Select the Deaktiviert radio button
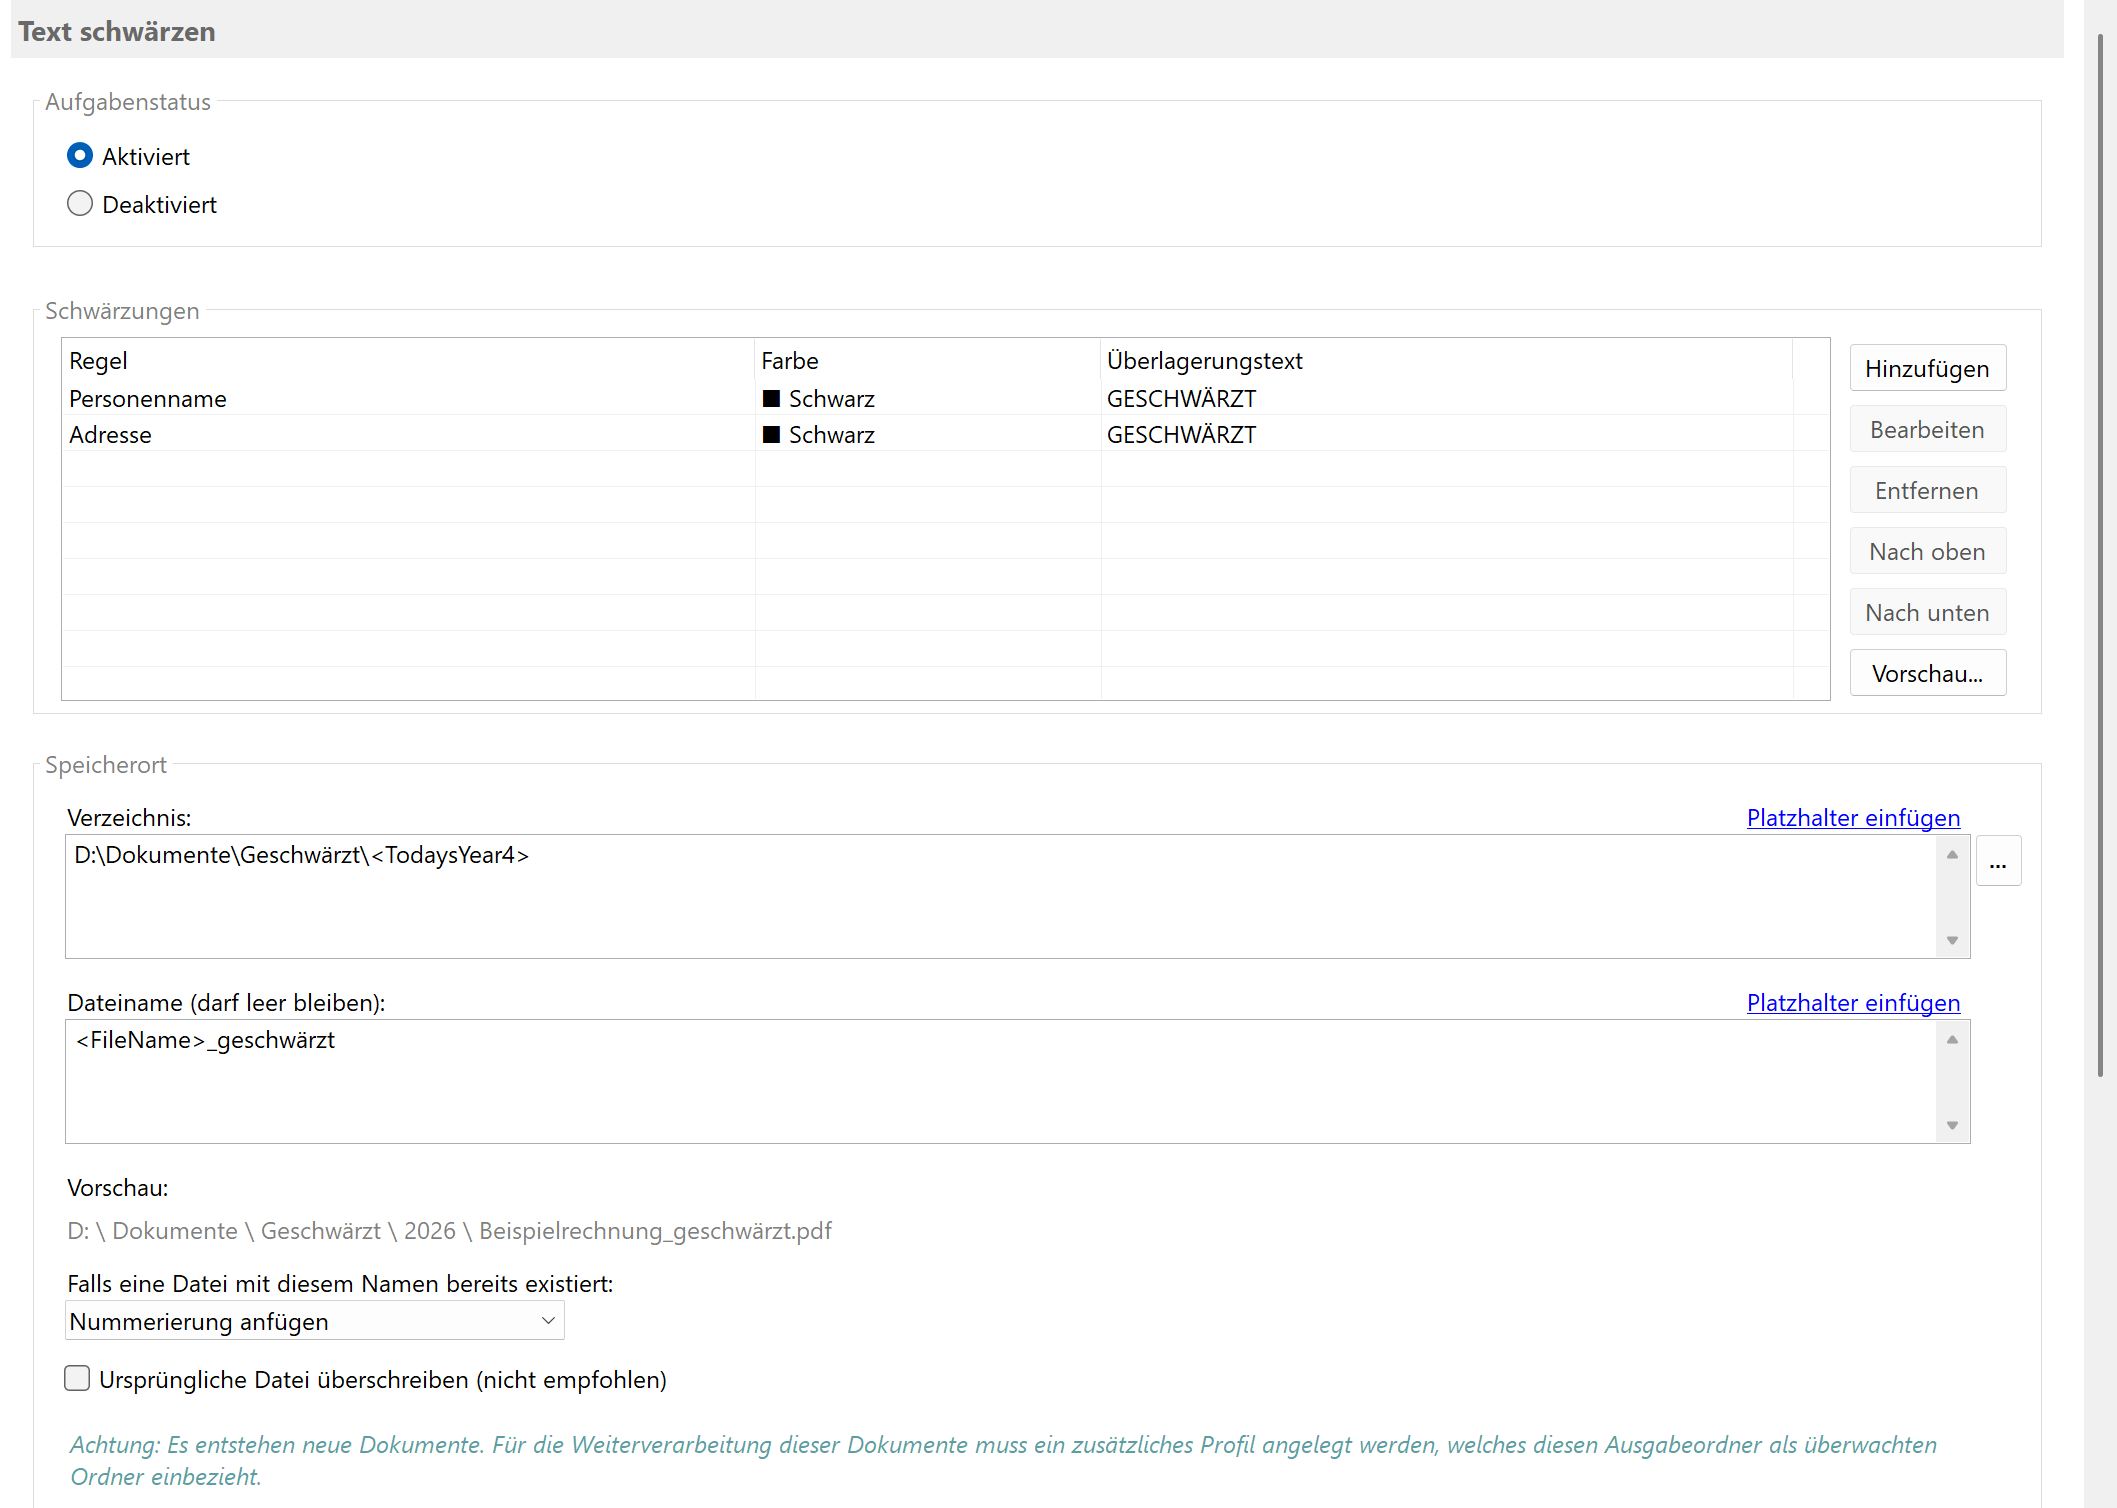The height and width of the screenshot is (1508, 2117). [80, 204]
